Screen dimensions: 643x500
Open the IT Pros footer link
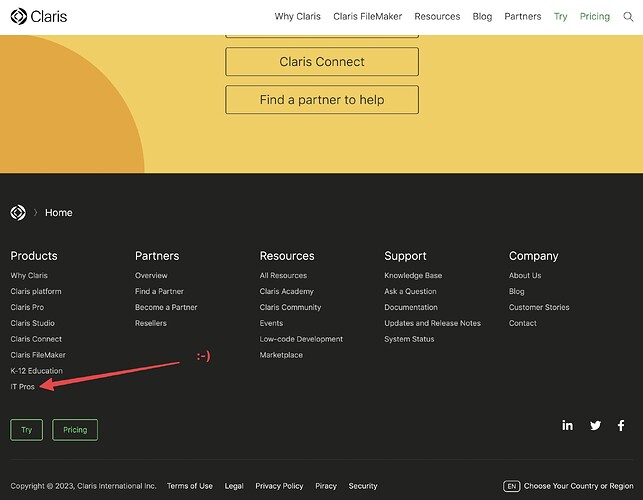(23, 387)
